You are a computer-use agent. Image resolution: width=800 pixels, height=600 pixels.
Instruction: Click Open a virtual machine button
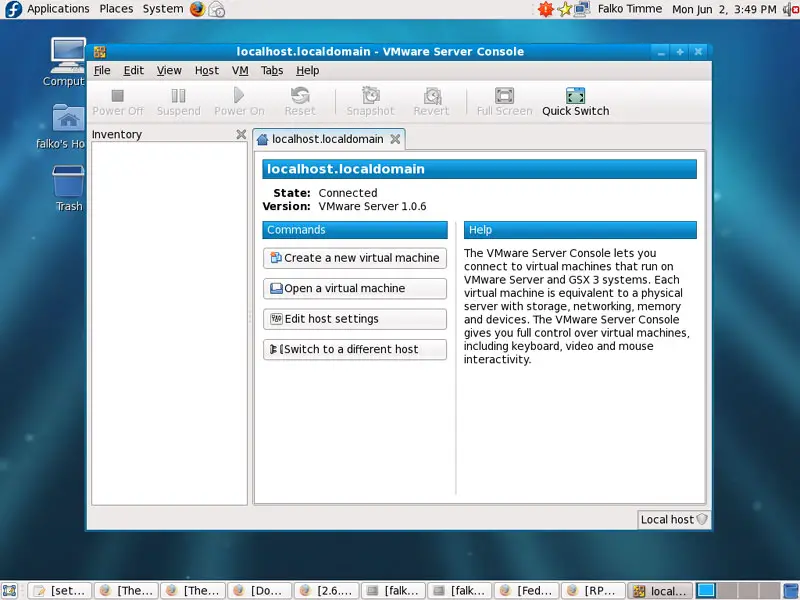355,289
